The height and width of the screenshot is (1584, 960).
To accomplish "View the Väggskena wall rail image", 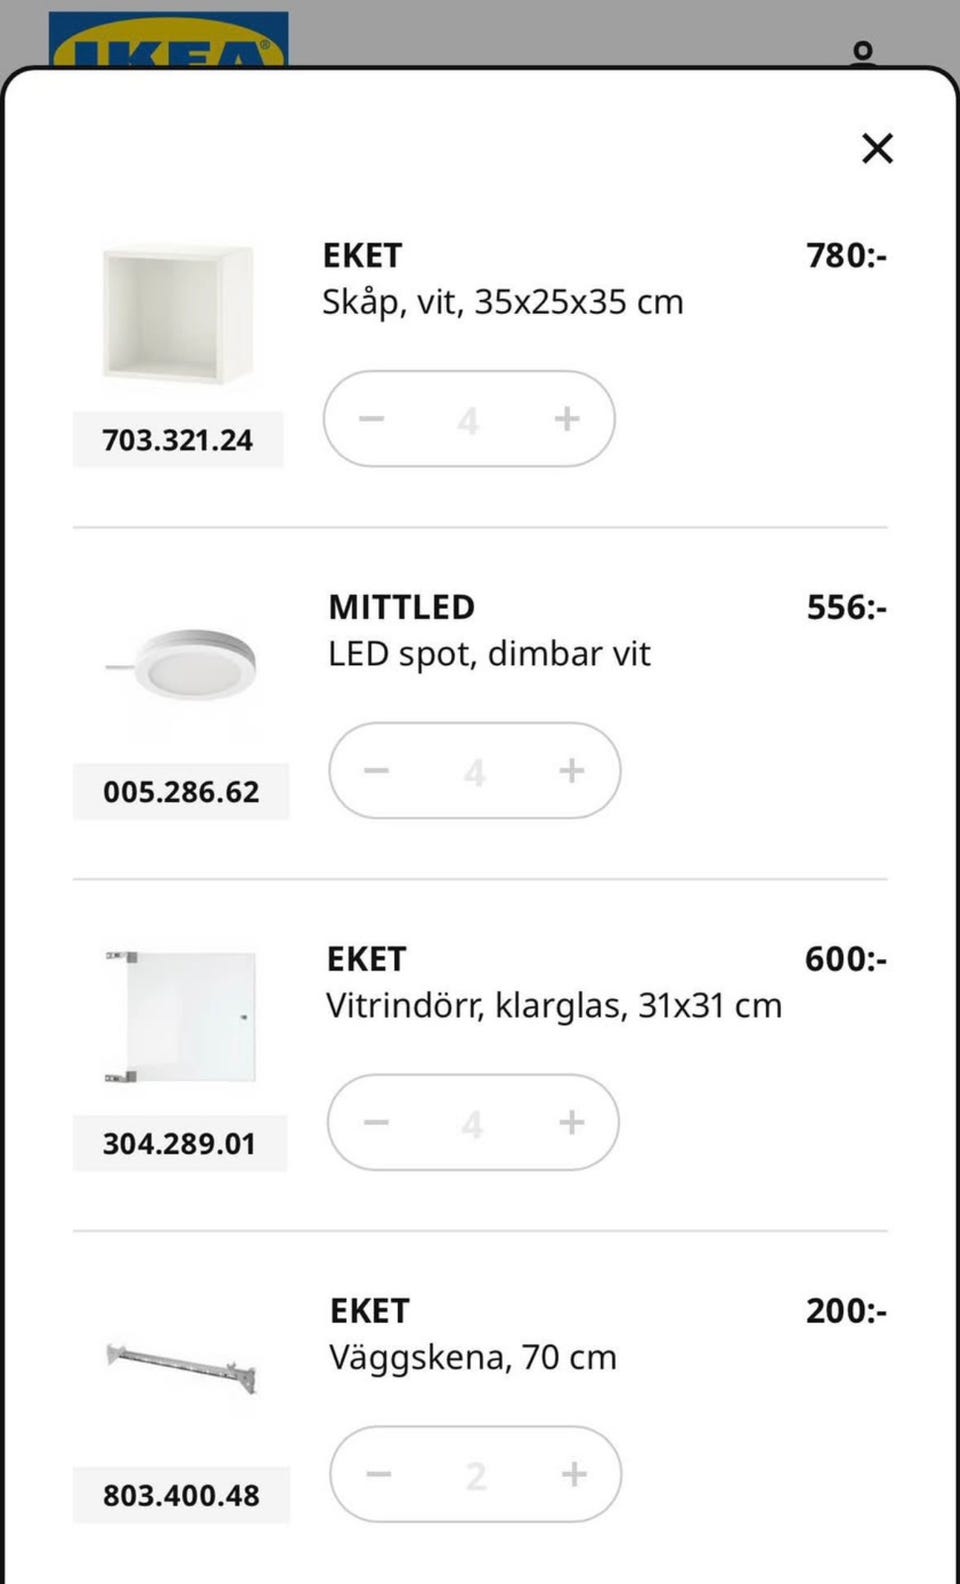I will click(181, 1369).
